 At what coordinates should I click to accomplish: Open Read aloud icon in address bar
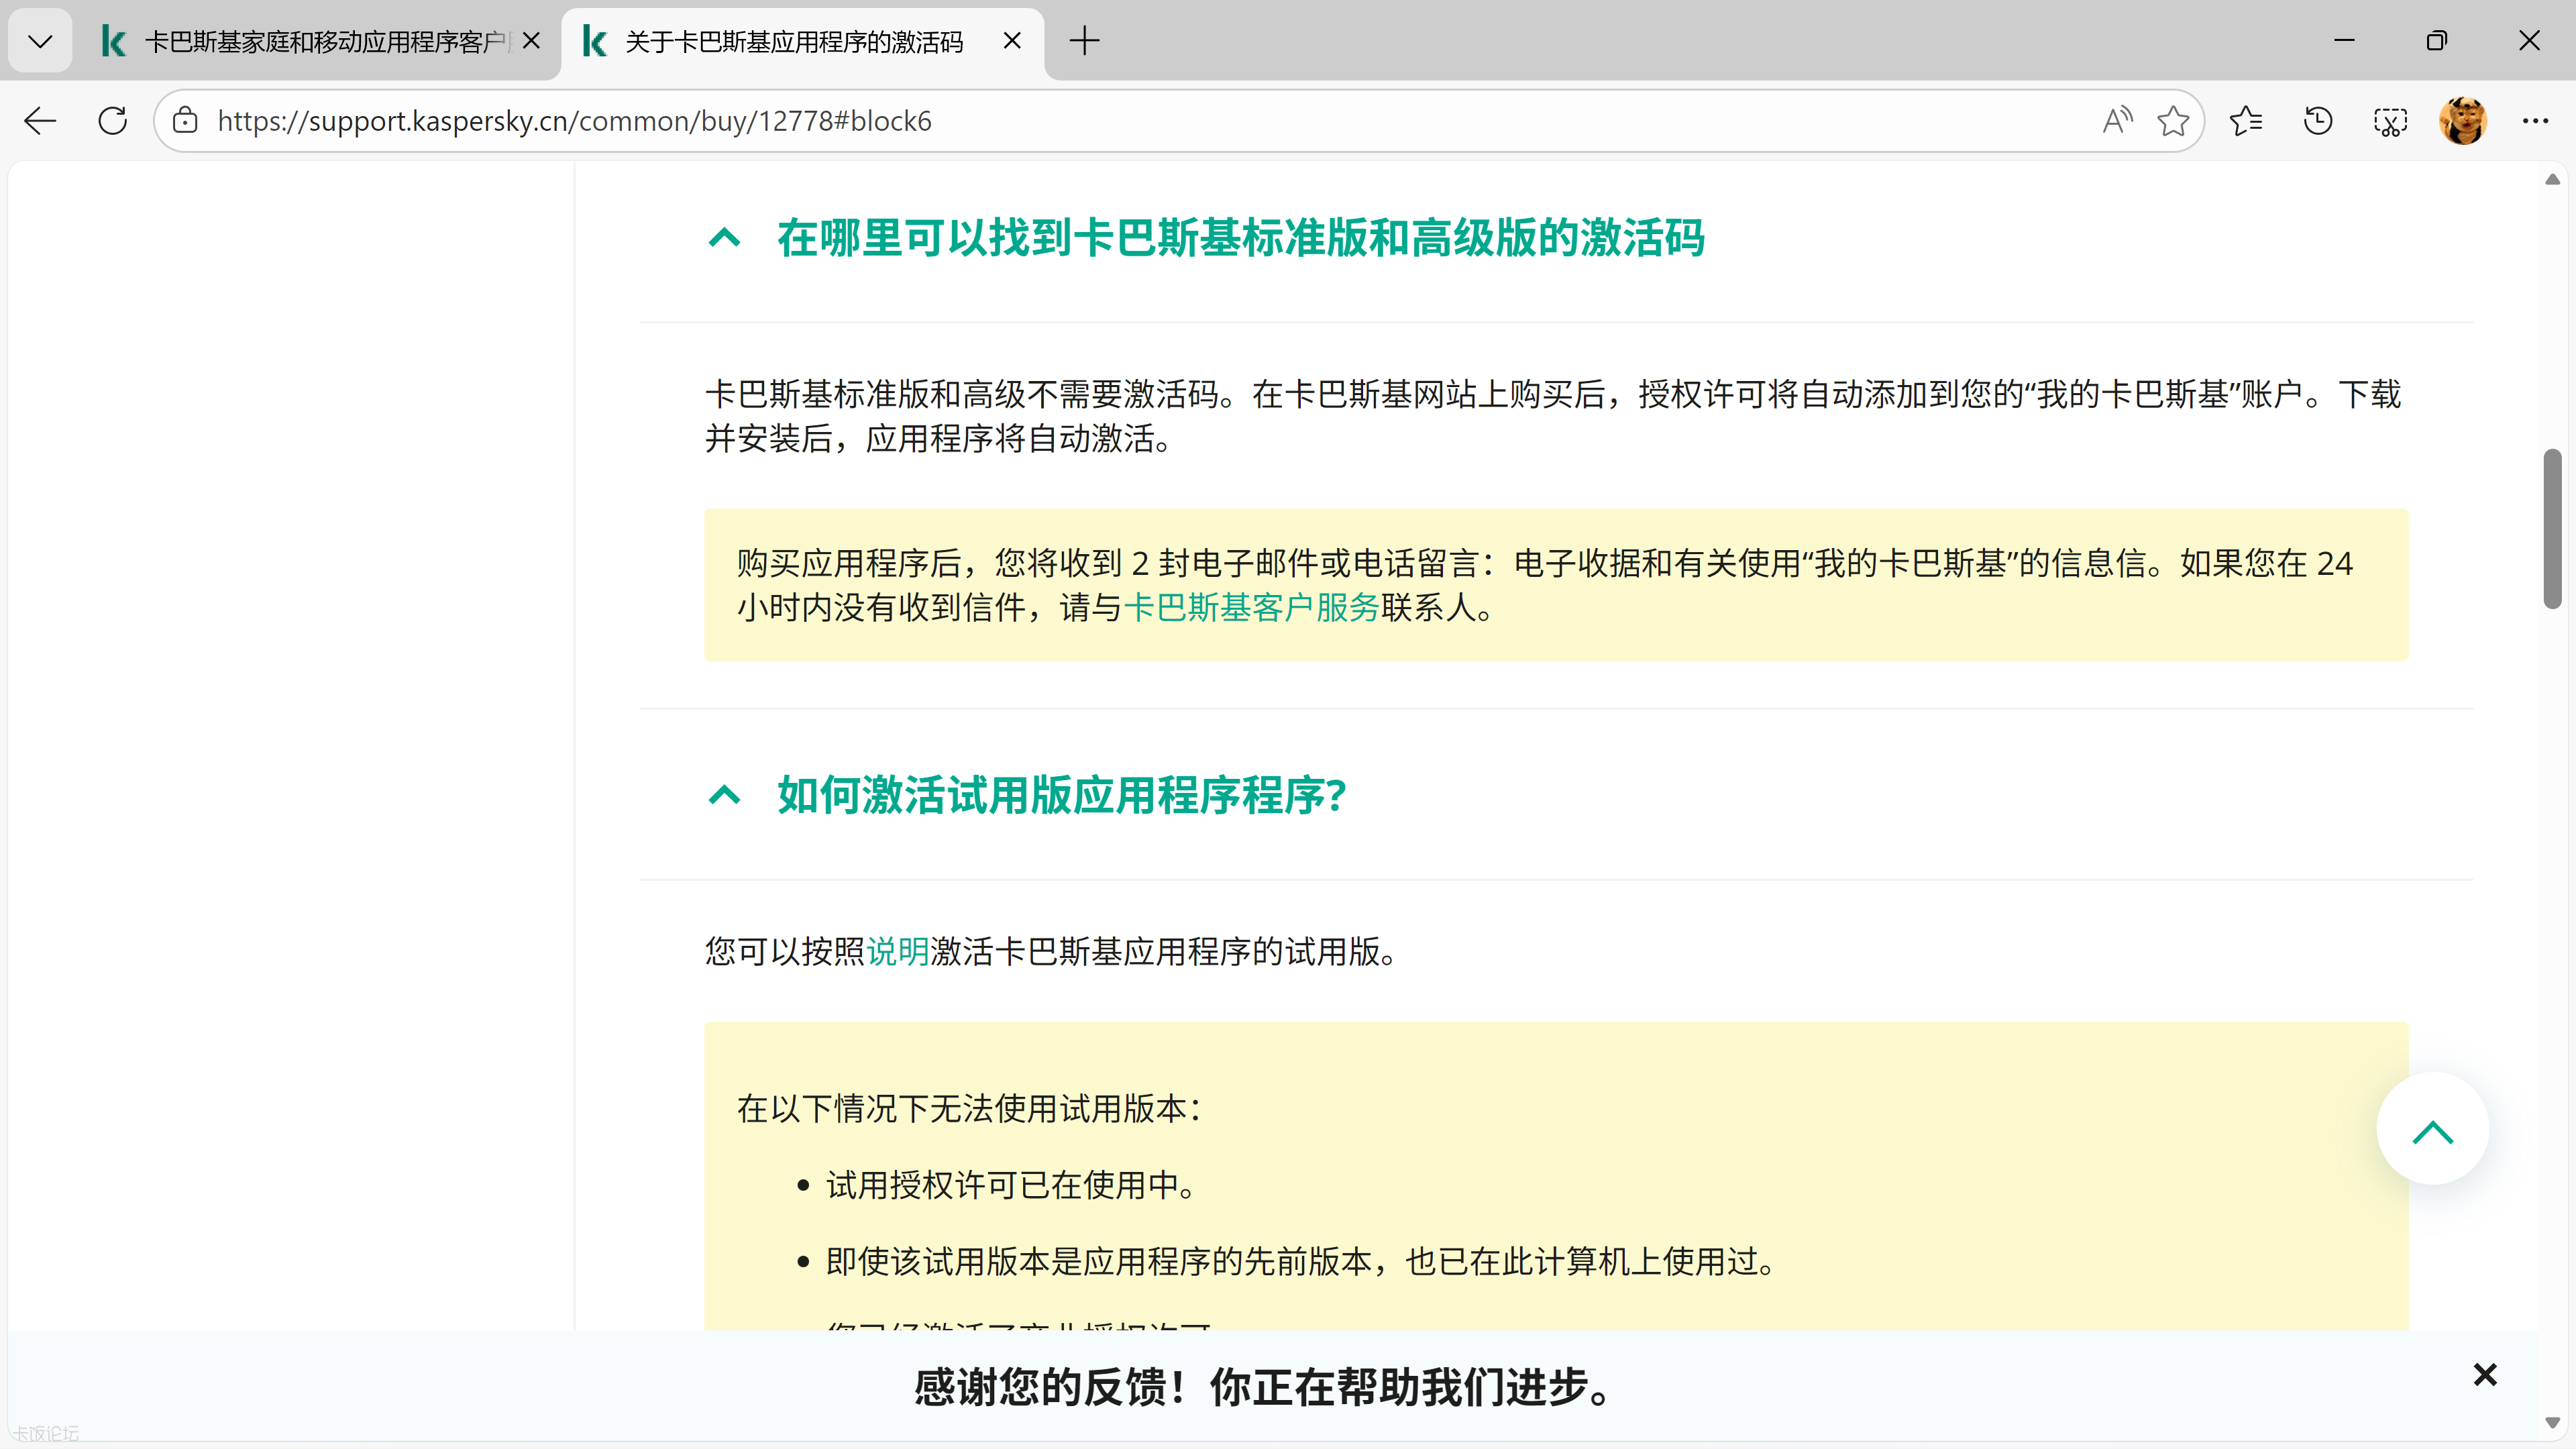coord(2117,121)
